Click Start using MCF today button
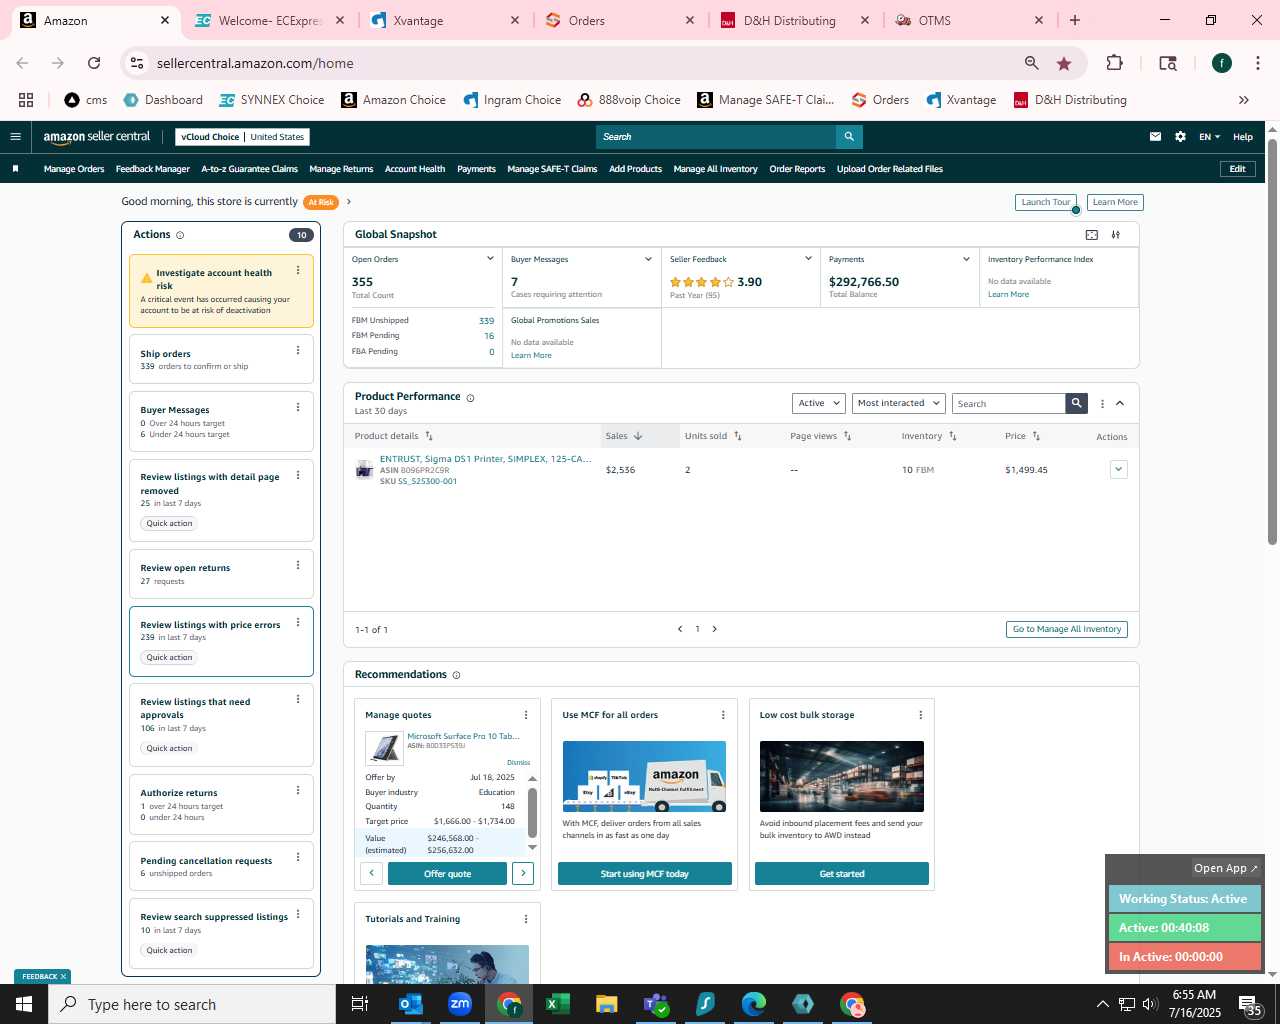The height and width of the screenshot is (1024, 1280). tap(644, 874)
